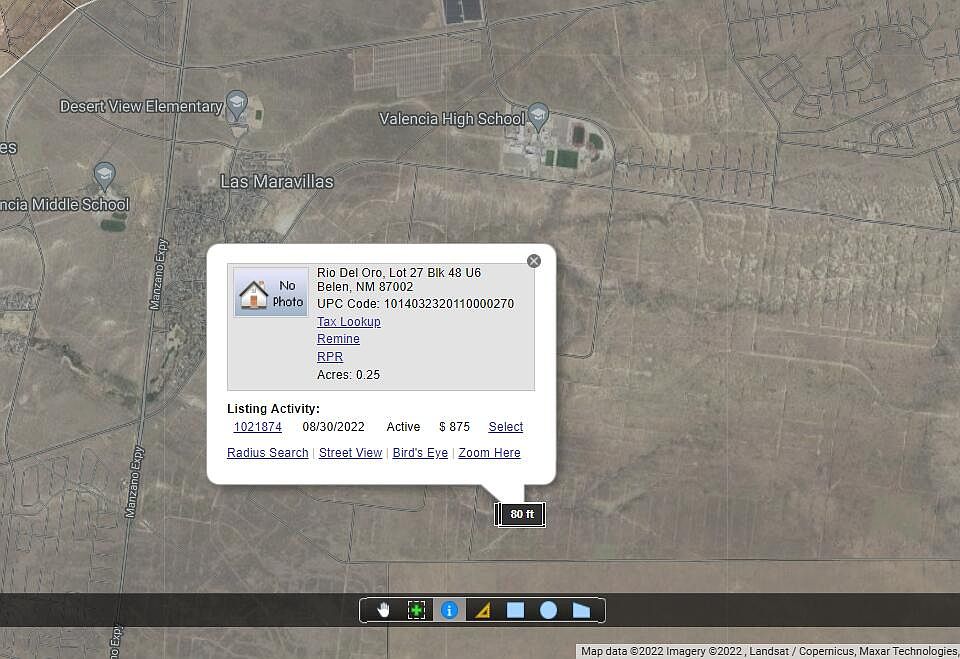Click the Las Maravillas map label
Screen dimensions: 960x659
tap(277, 182)
